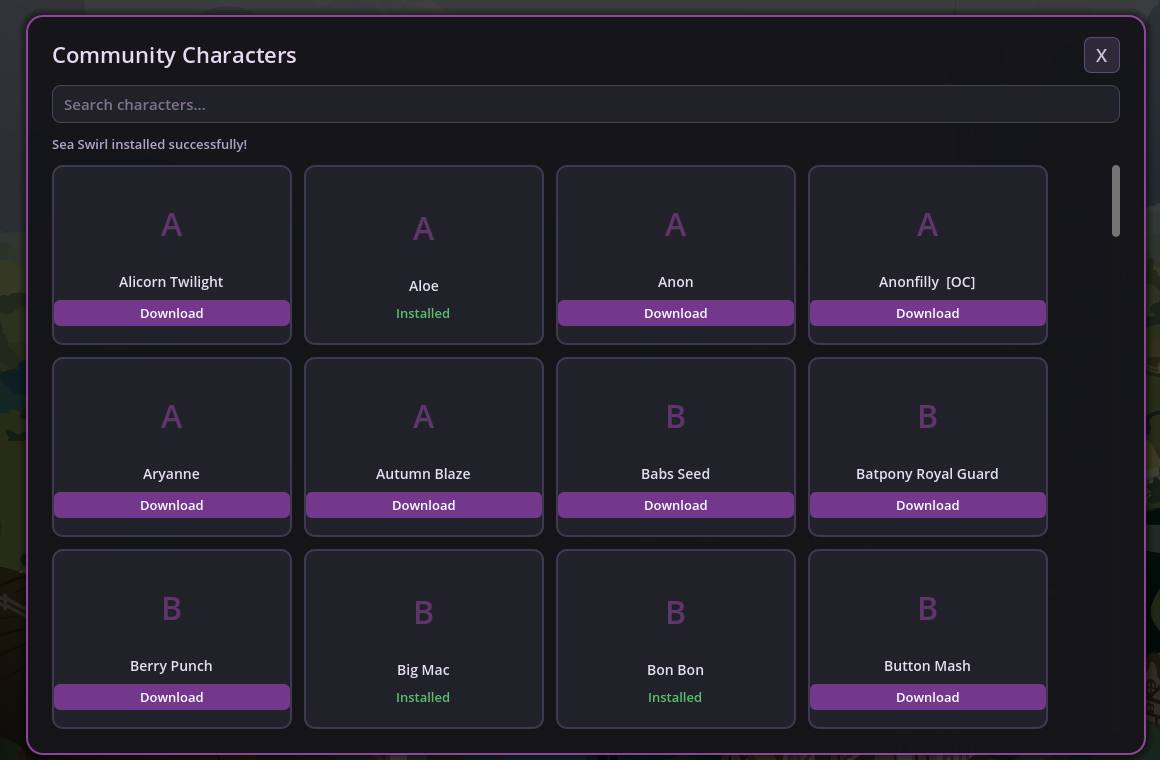
Task: Click the Button Mash name text
Action: pos(927,666)
